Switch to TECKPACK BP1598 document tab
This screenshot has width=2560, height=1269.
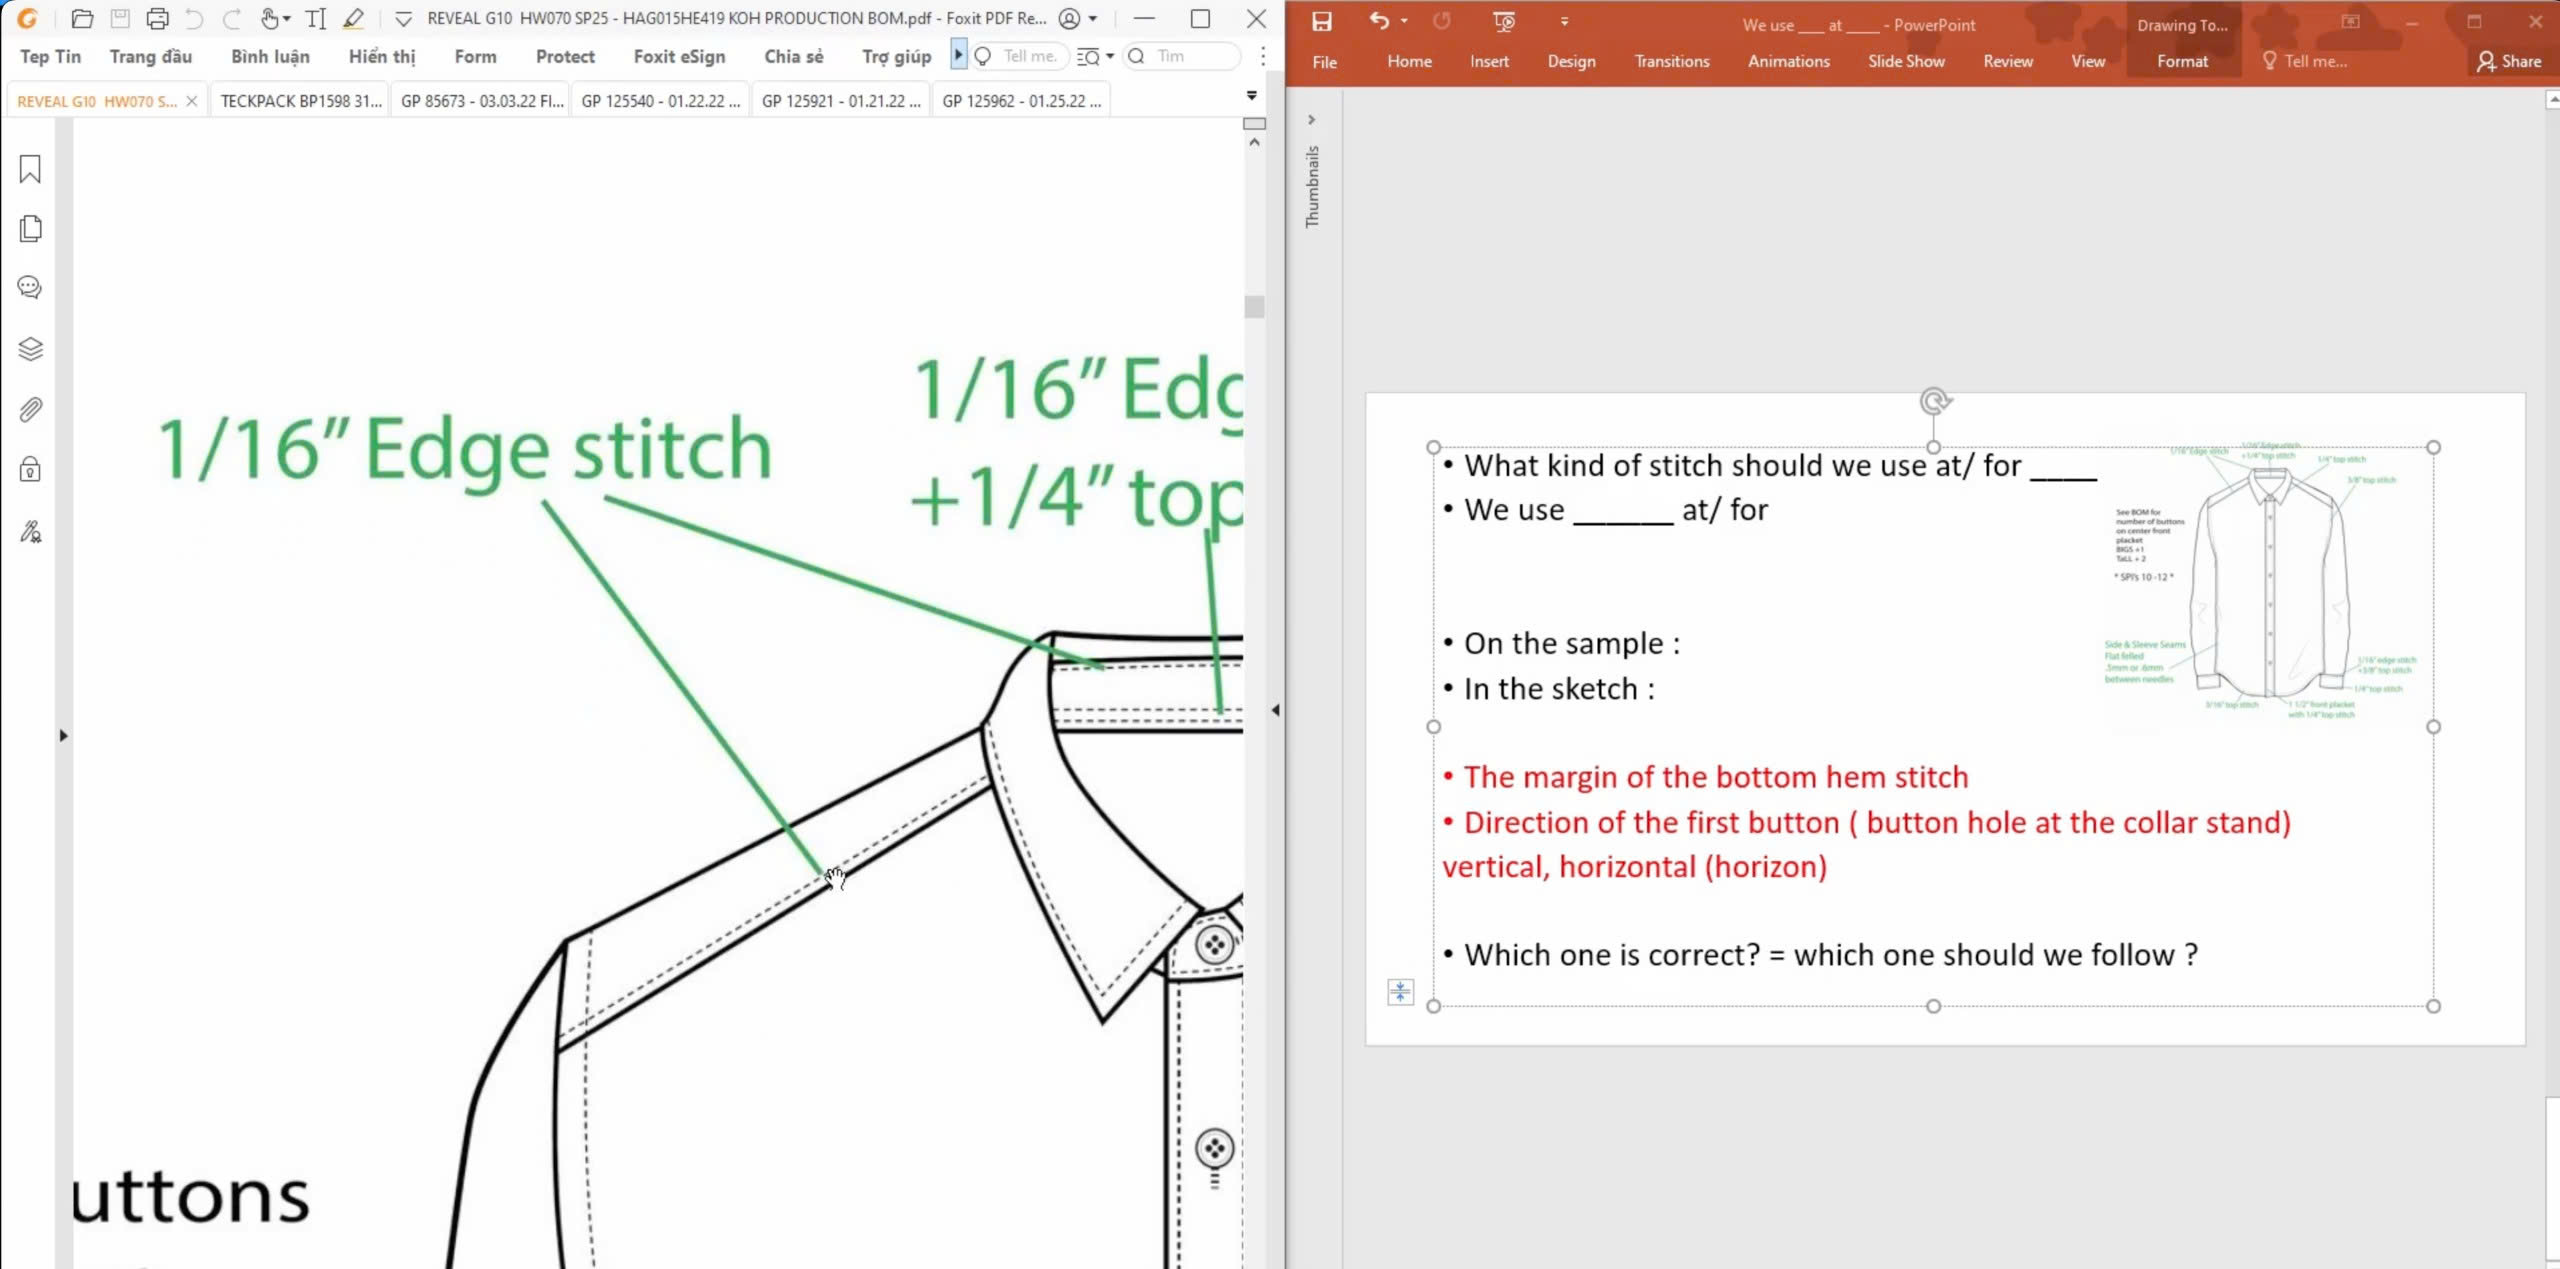(x=300, y=101)
